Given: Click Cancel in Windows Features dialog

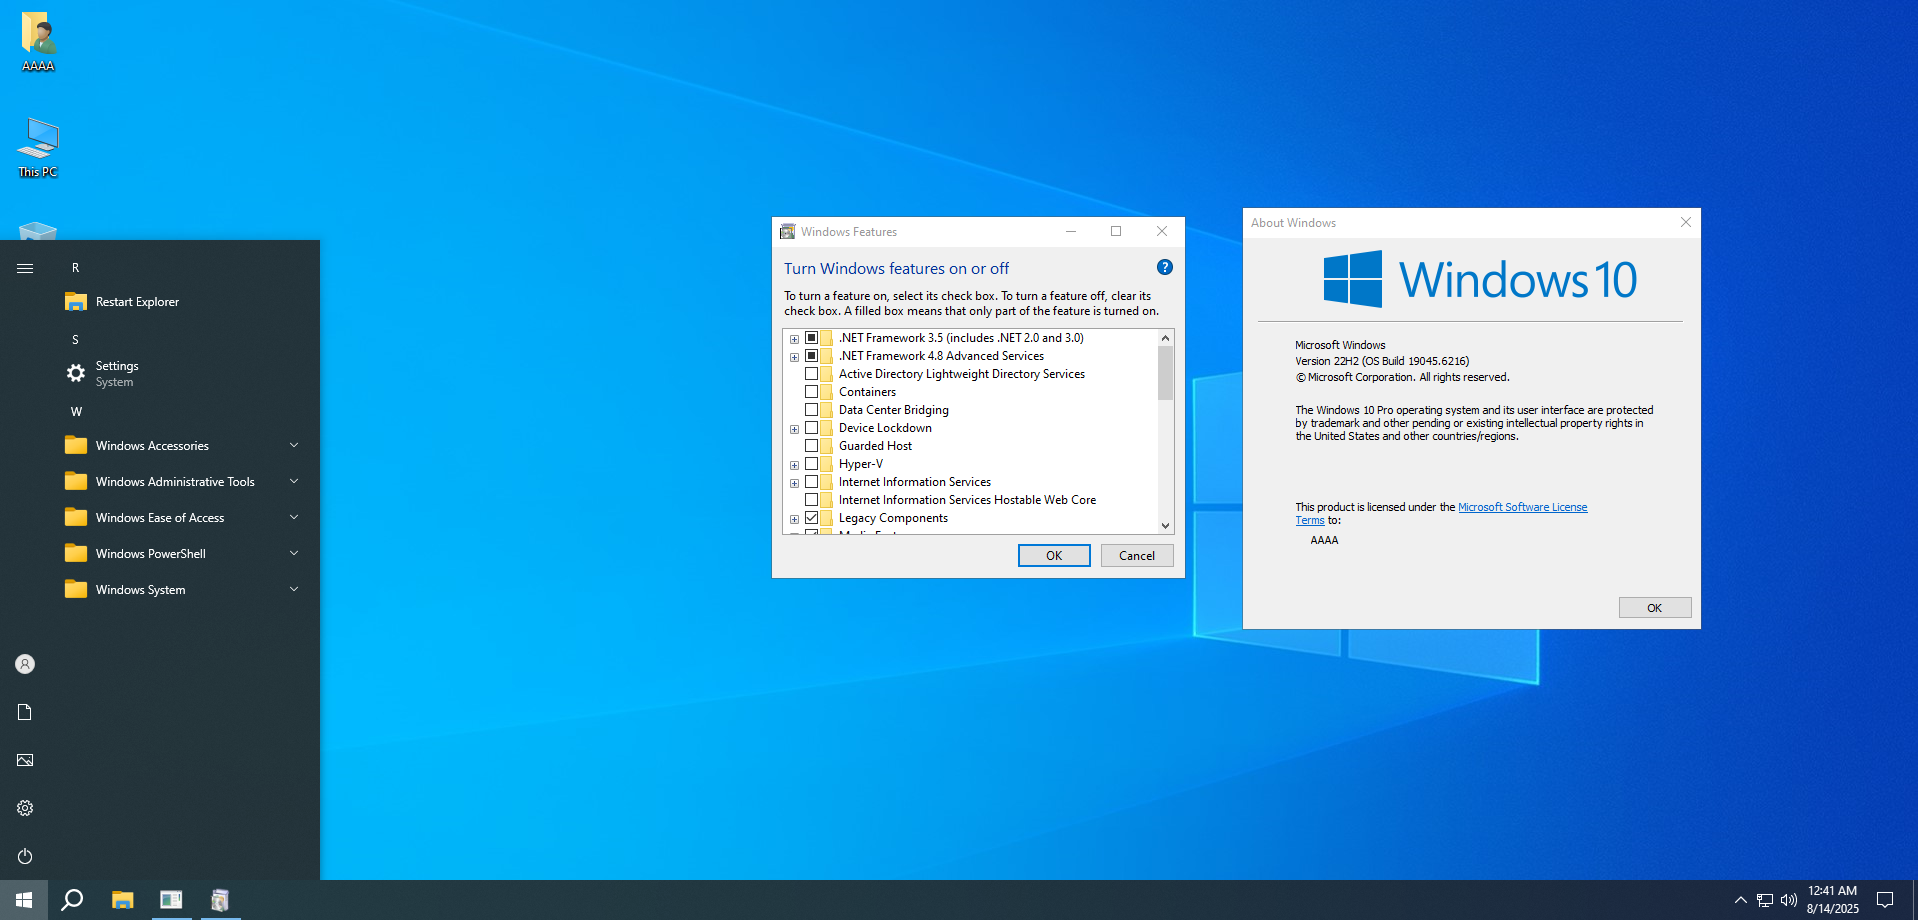Looking at the screenshot, I should click(x=1137, y=556).
